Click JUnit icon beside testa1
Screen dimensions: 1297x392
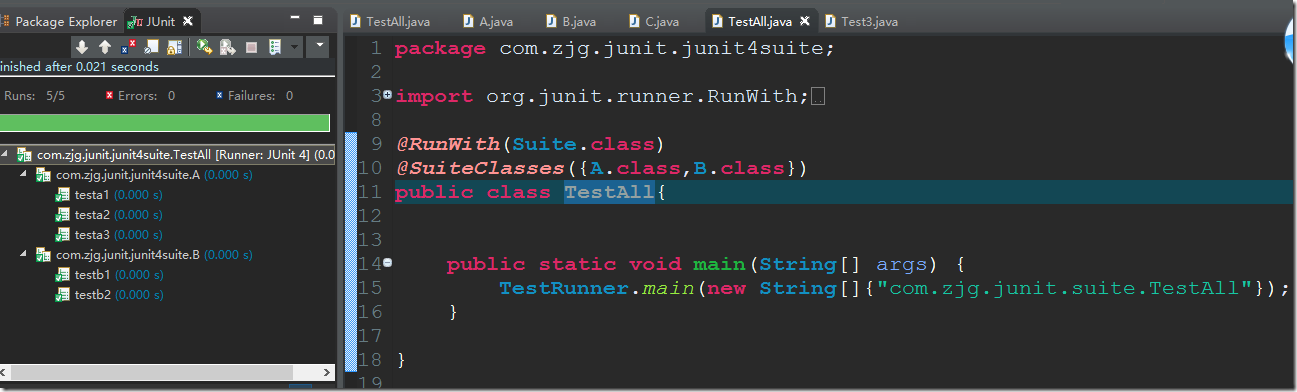[x=63, y=194]
